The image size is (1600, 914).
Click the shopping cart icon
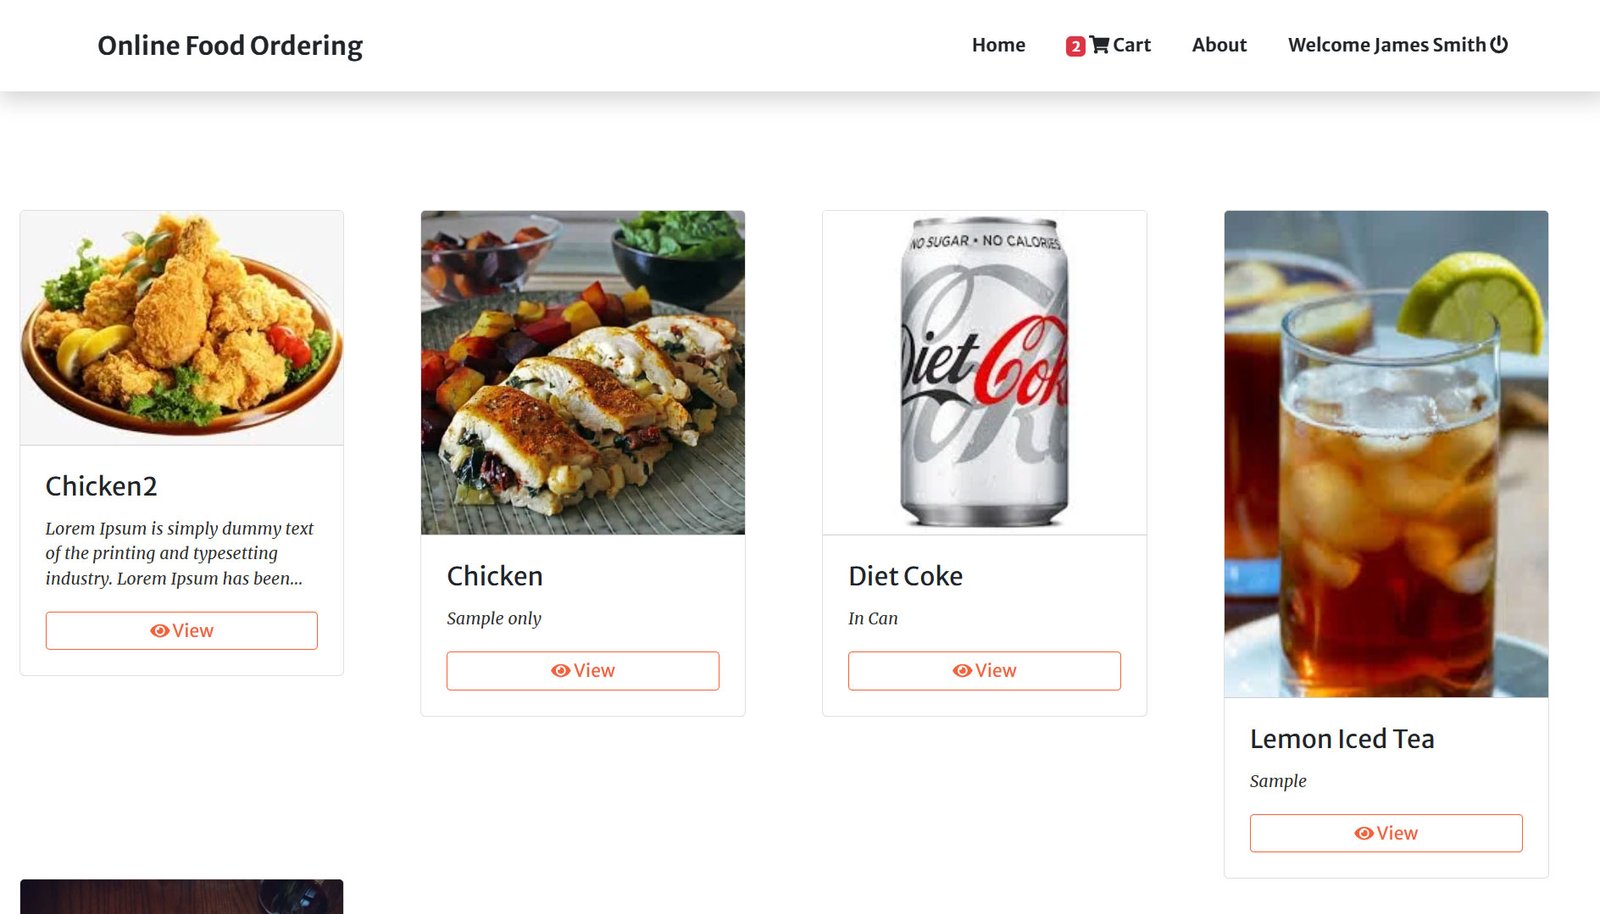coord(1099,45)
